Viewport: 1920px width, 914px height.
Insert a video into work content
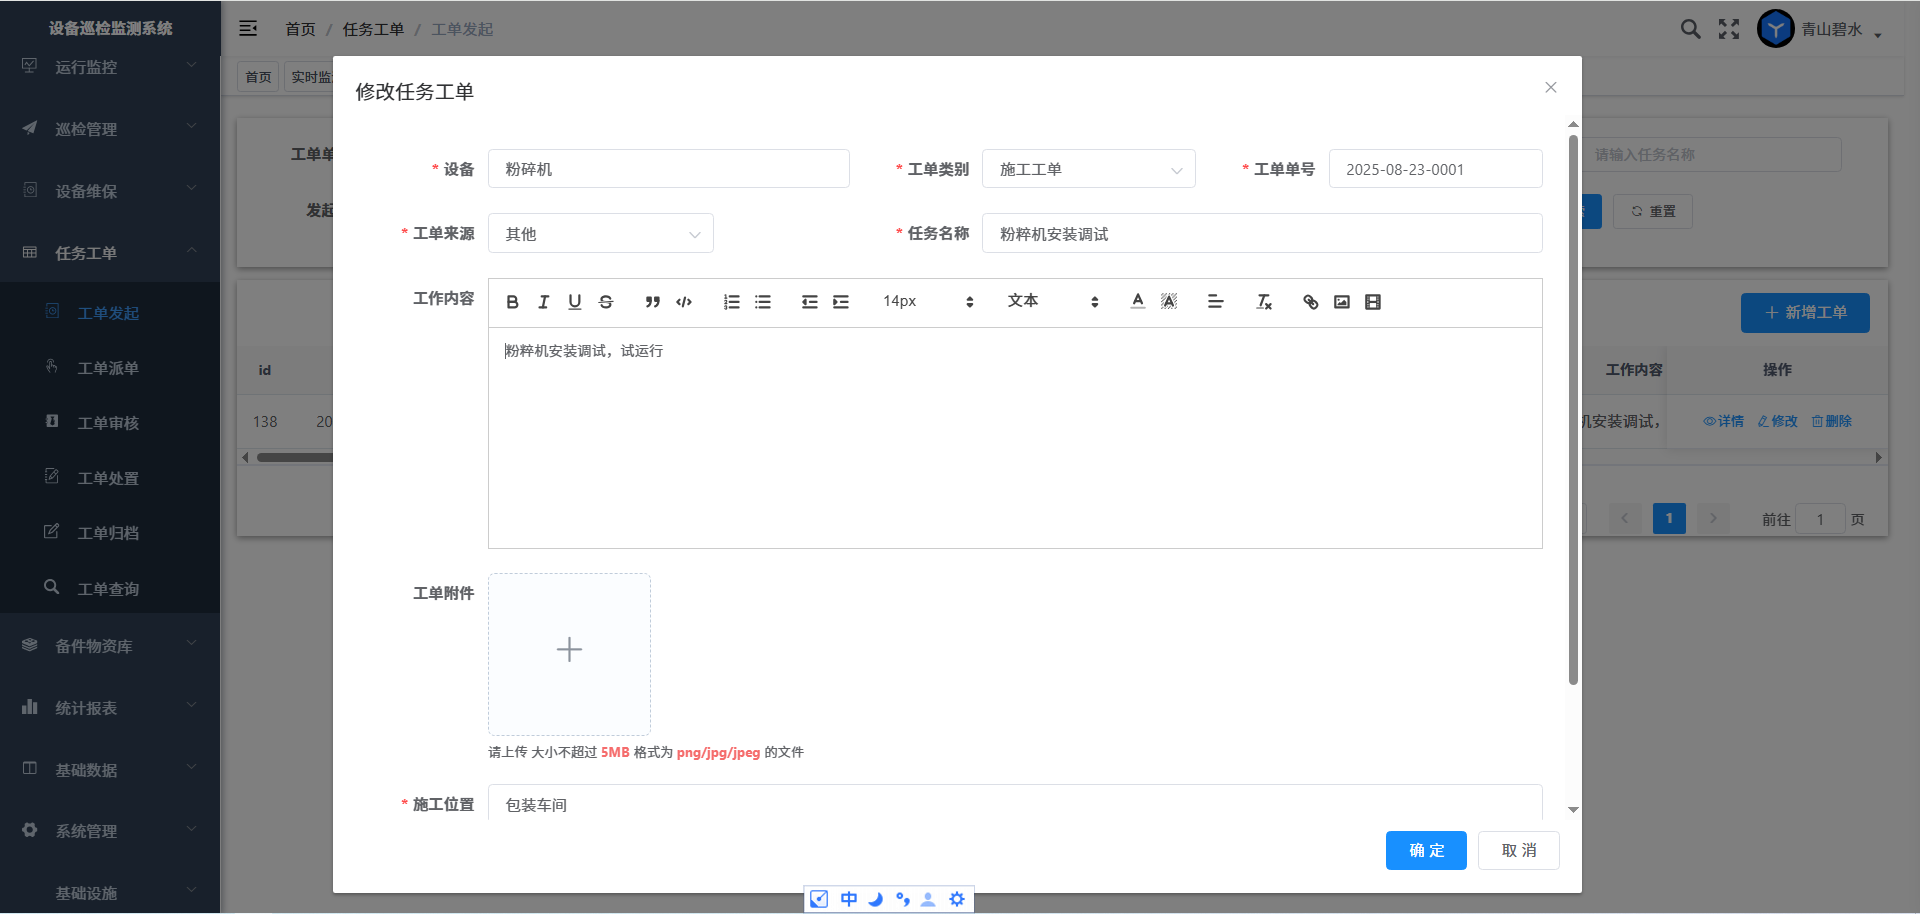pos(1372,302)
